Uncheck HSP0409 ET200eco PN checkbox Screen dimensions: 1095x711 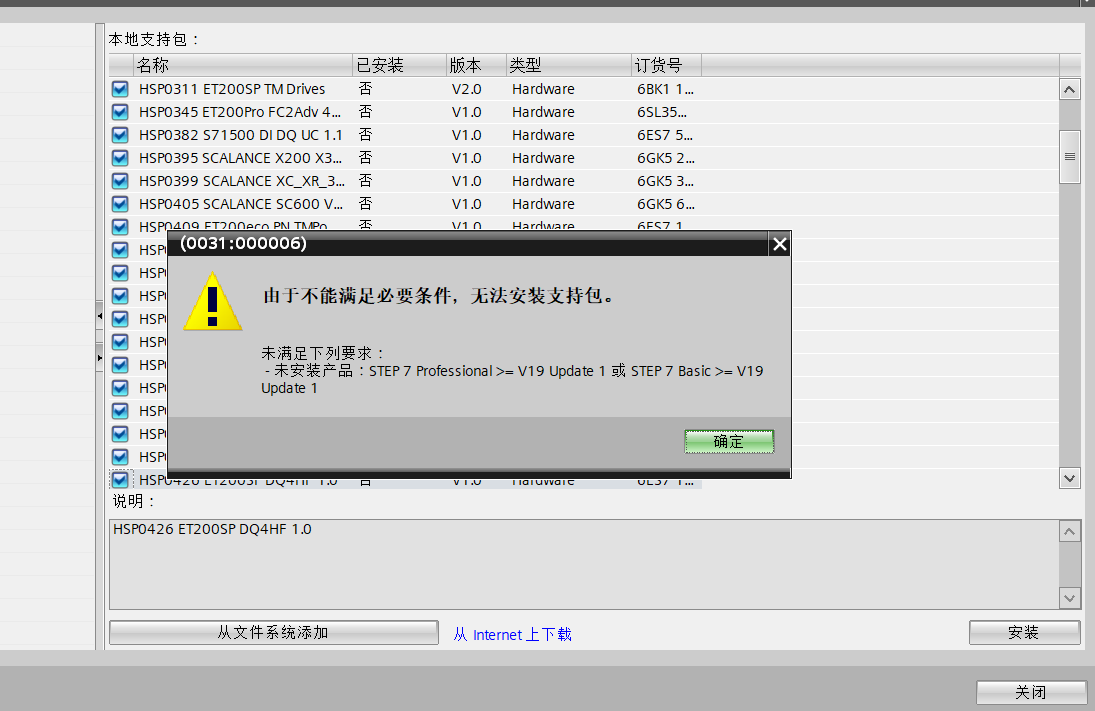click(120, 227)
